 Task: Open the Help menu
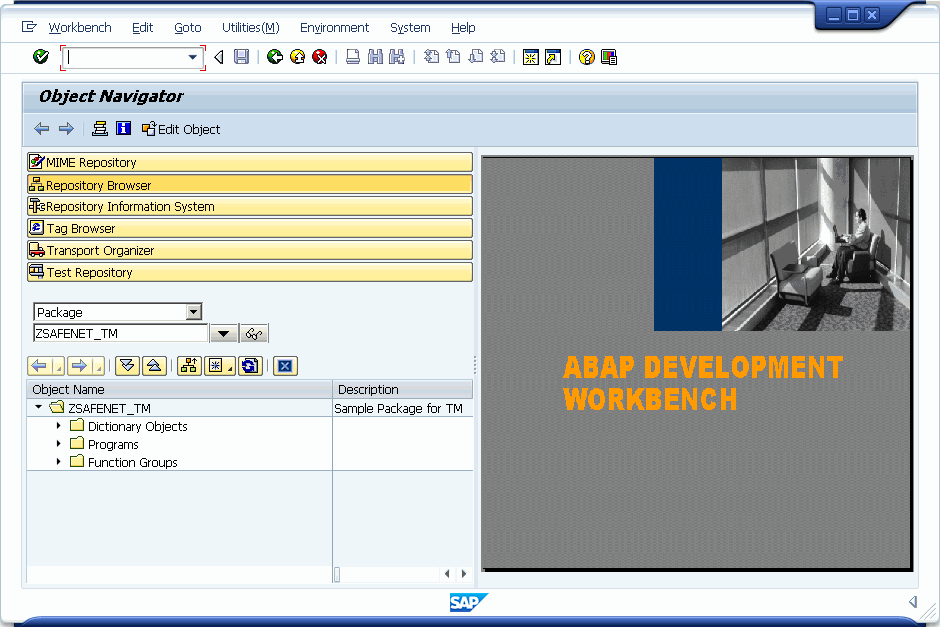click(463, 28)
